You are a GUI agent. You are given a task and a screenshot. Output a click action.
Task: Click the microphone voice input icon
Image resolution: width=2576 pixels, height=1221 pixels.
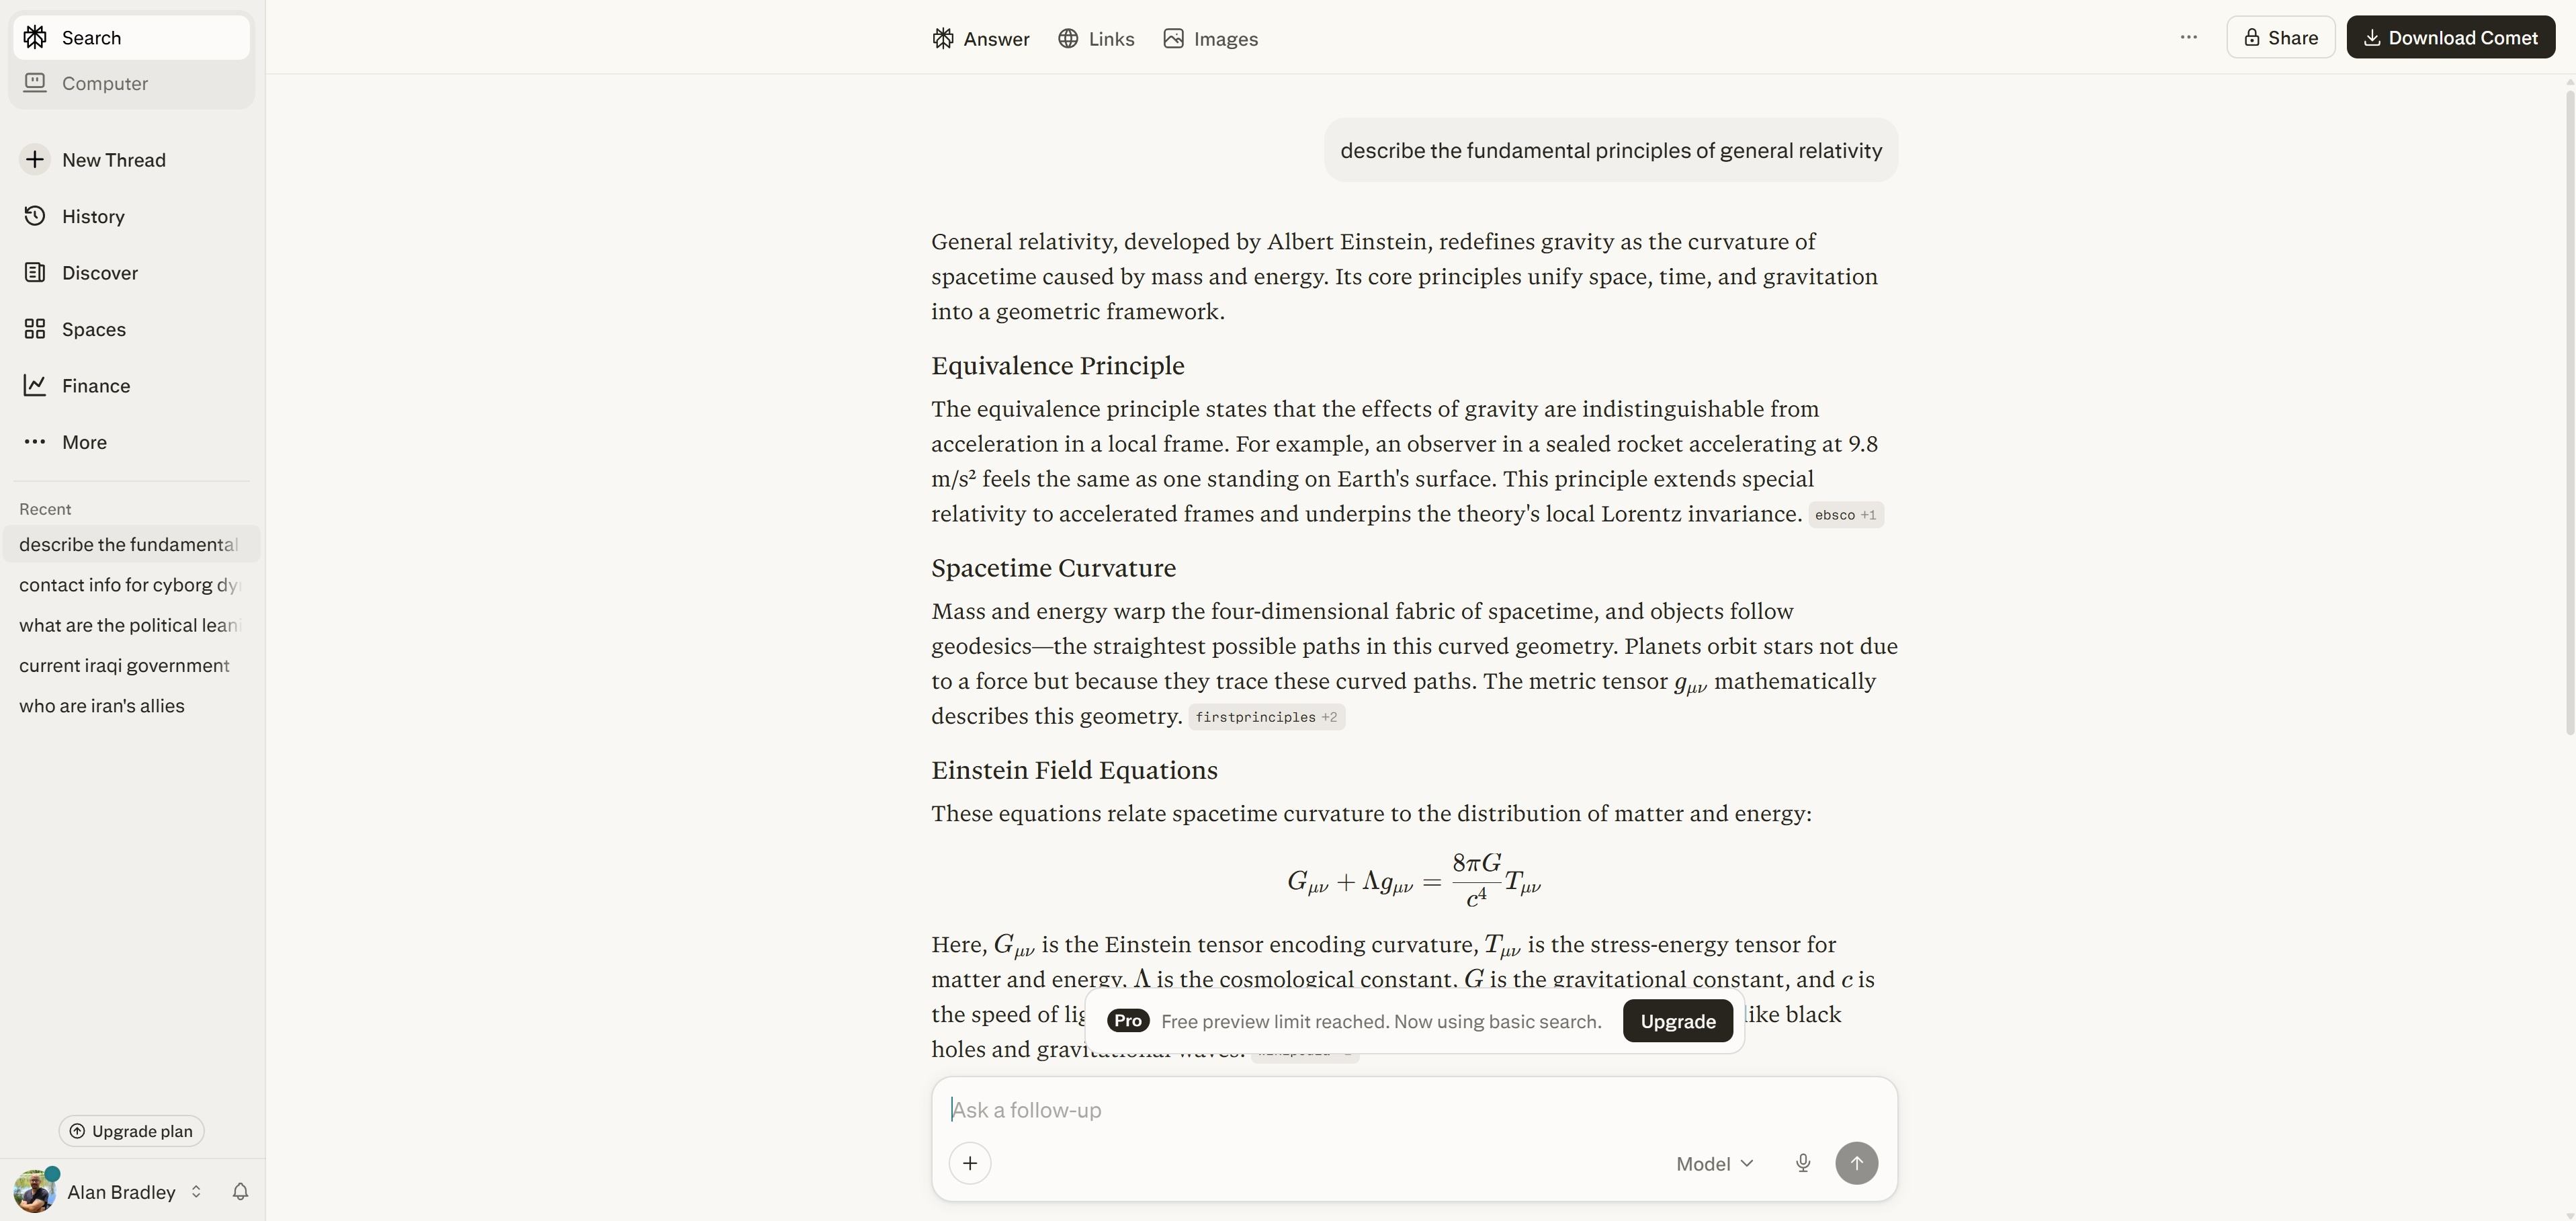1802,1163
